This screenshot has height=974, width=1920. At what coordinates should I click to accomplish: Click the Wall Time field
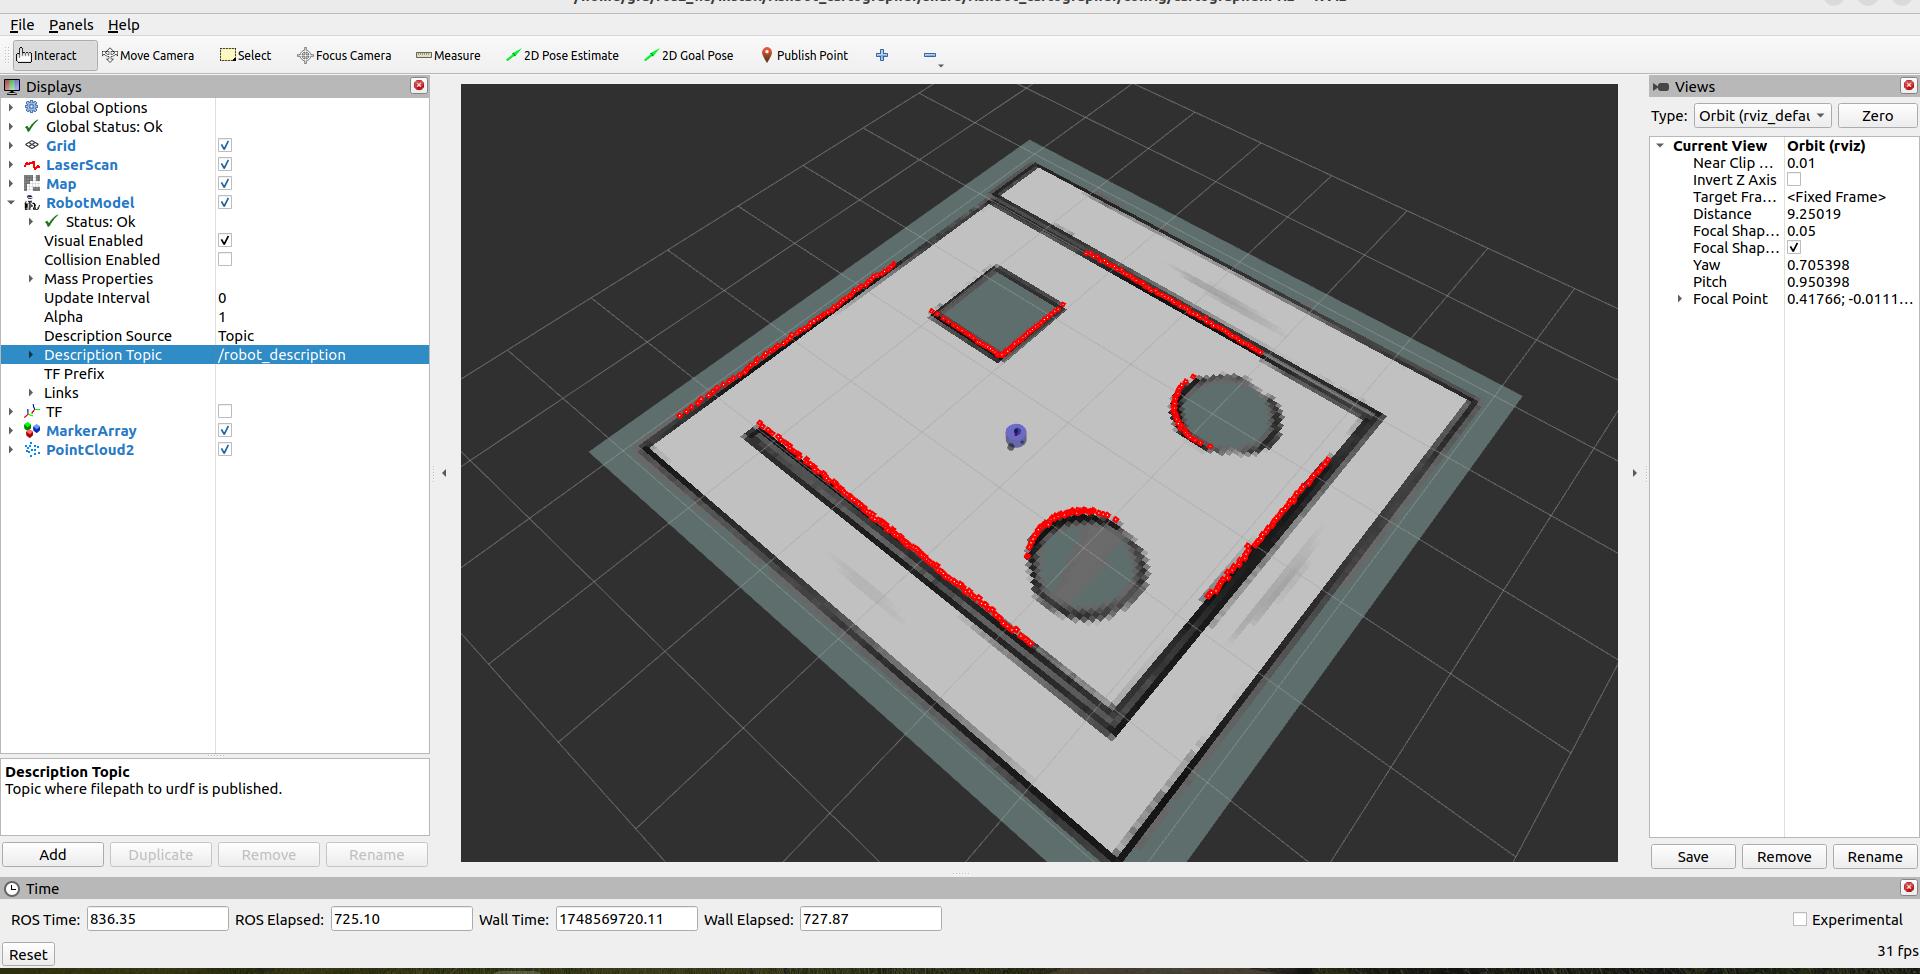pos(626,919)
